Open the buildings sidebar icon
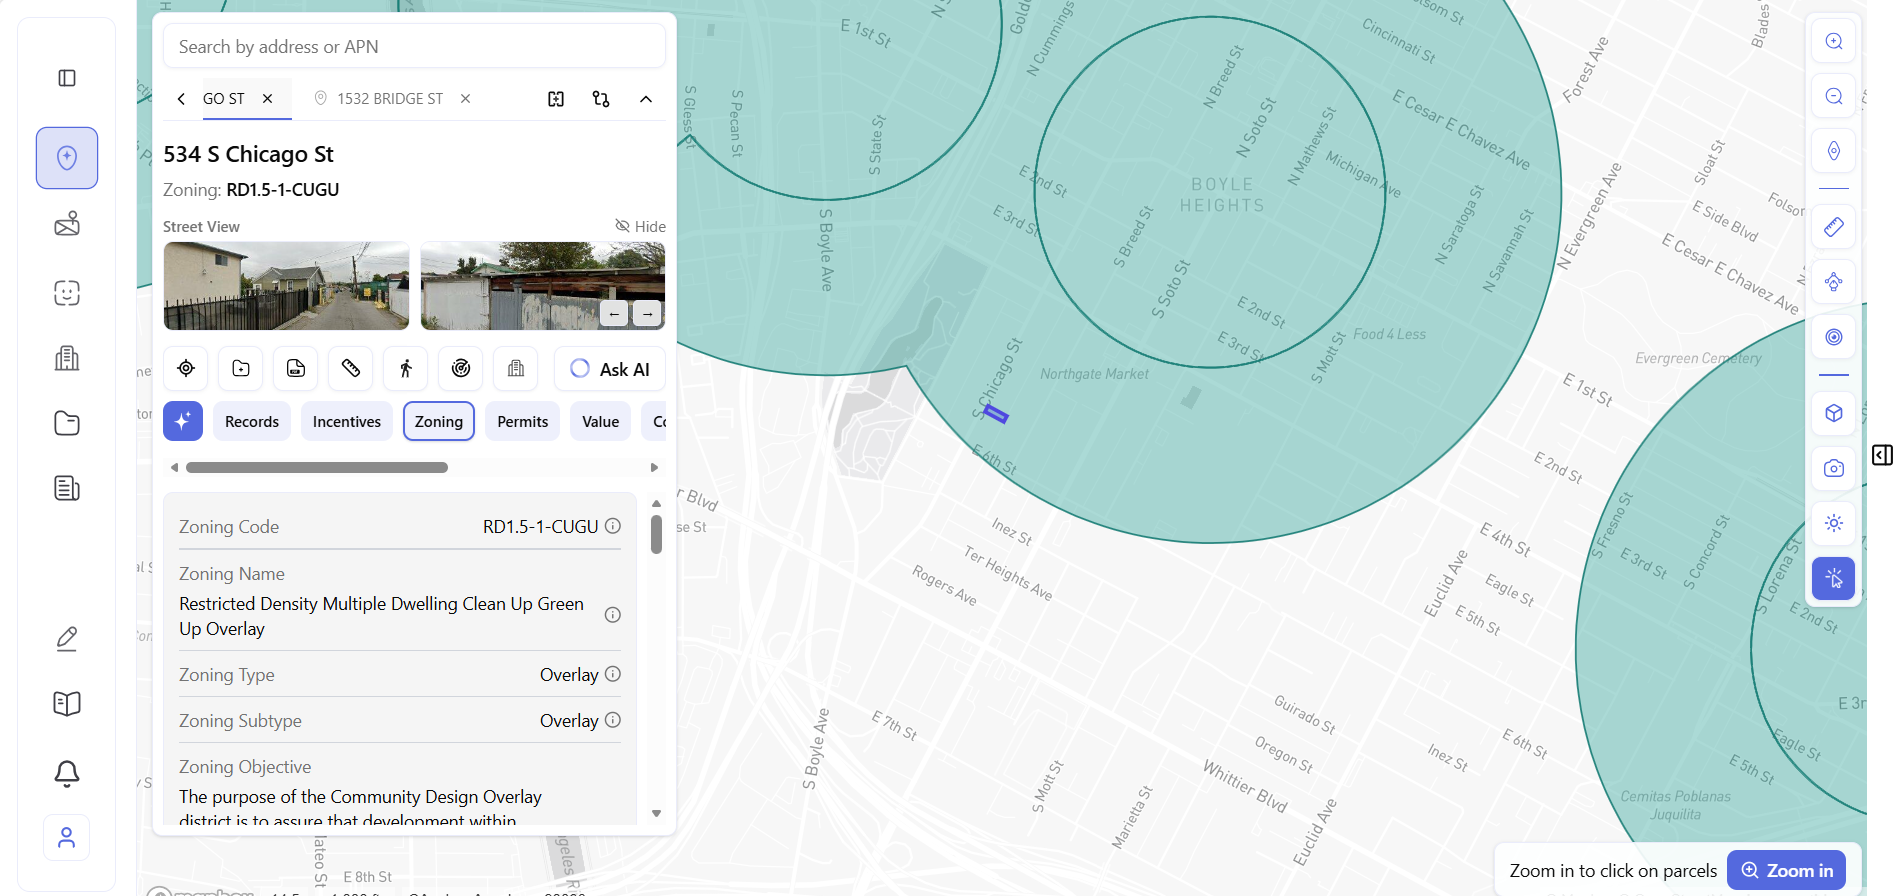The width and height of the screenshot is (1898, 896). [x=67, y=358]
